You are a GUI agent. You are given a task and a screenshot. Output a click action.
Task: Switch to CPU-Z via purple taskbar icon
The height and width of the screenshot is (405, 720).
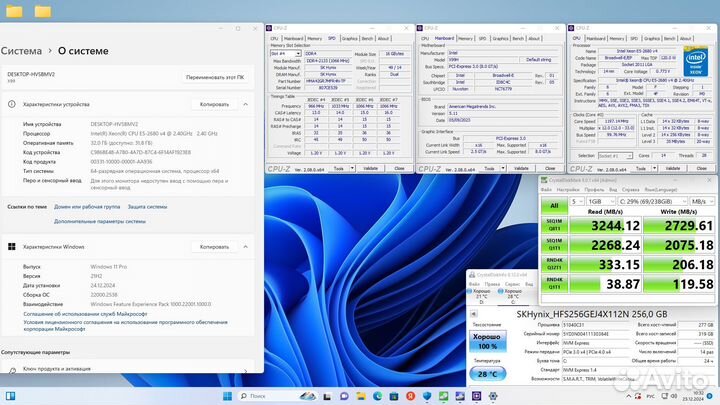coord(477,396)
